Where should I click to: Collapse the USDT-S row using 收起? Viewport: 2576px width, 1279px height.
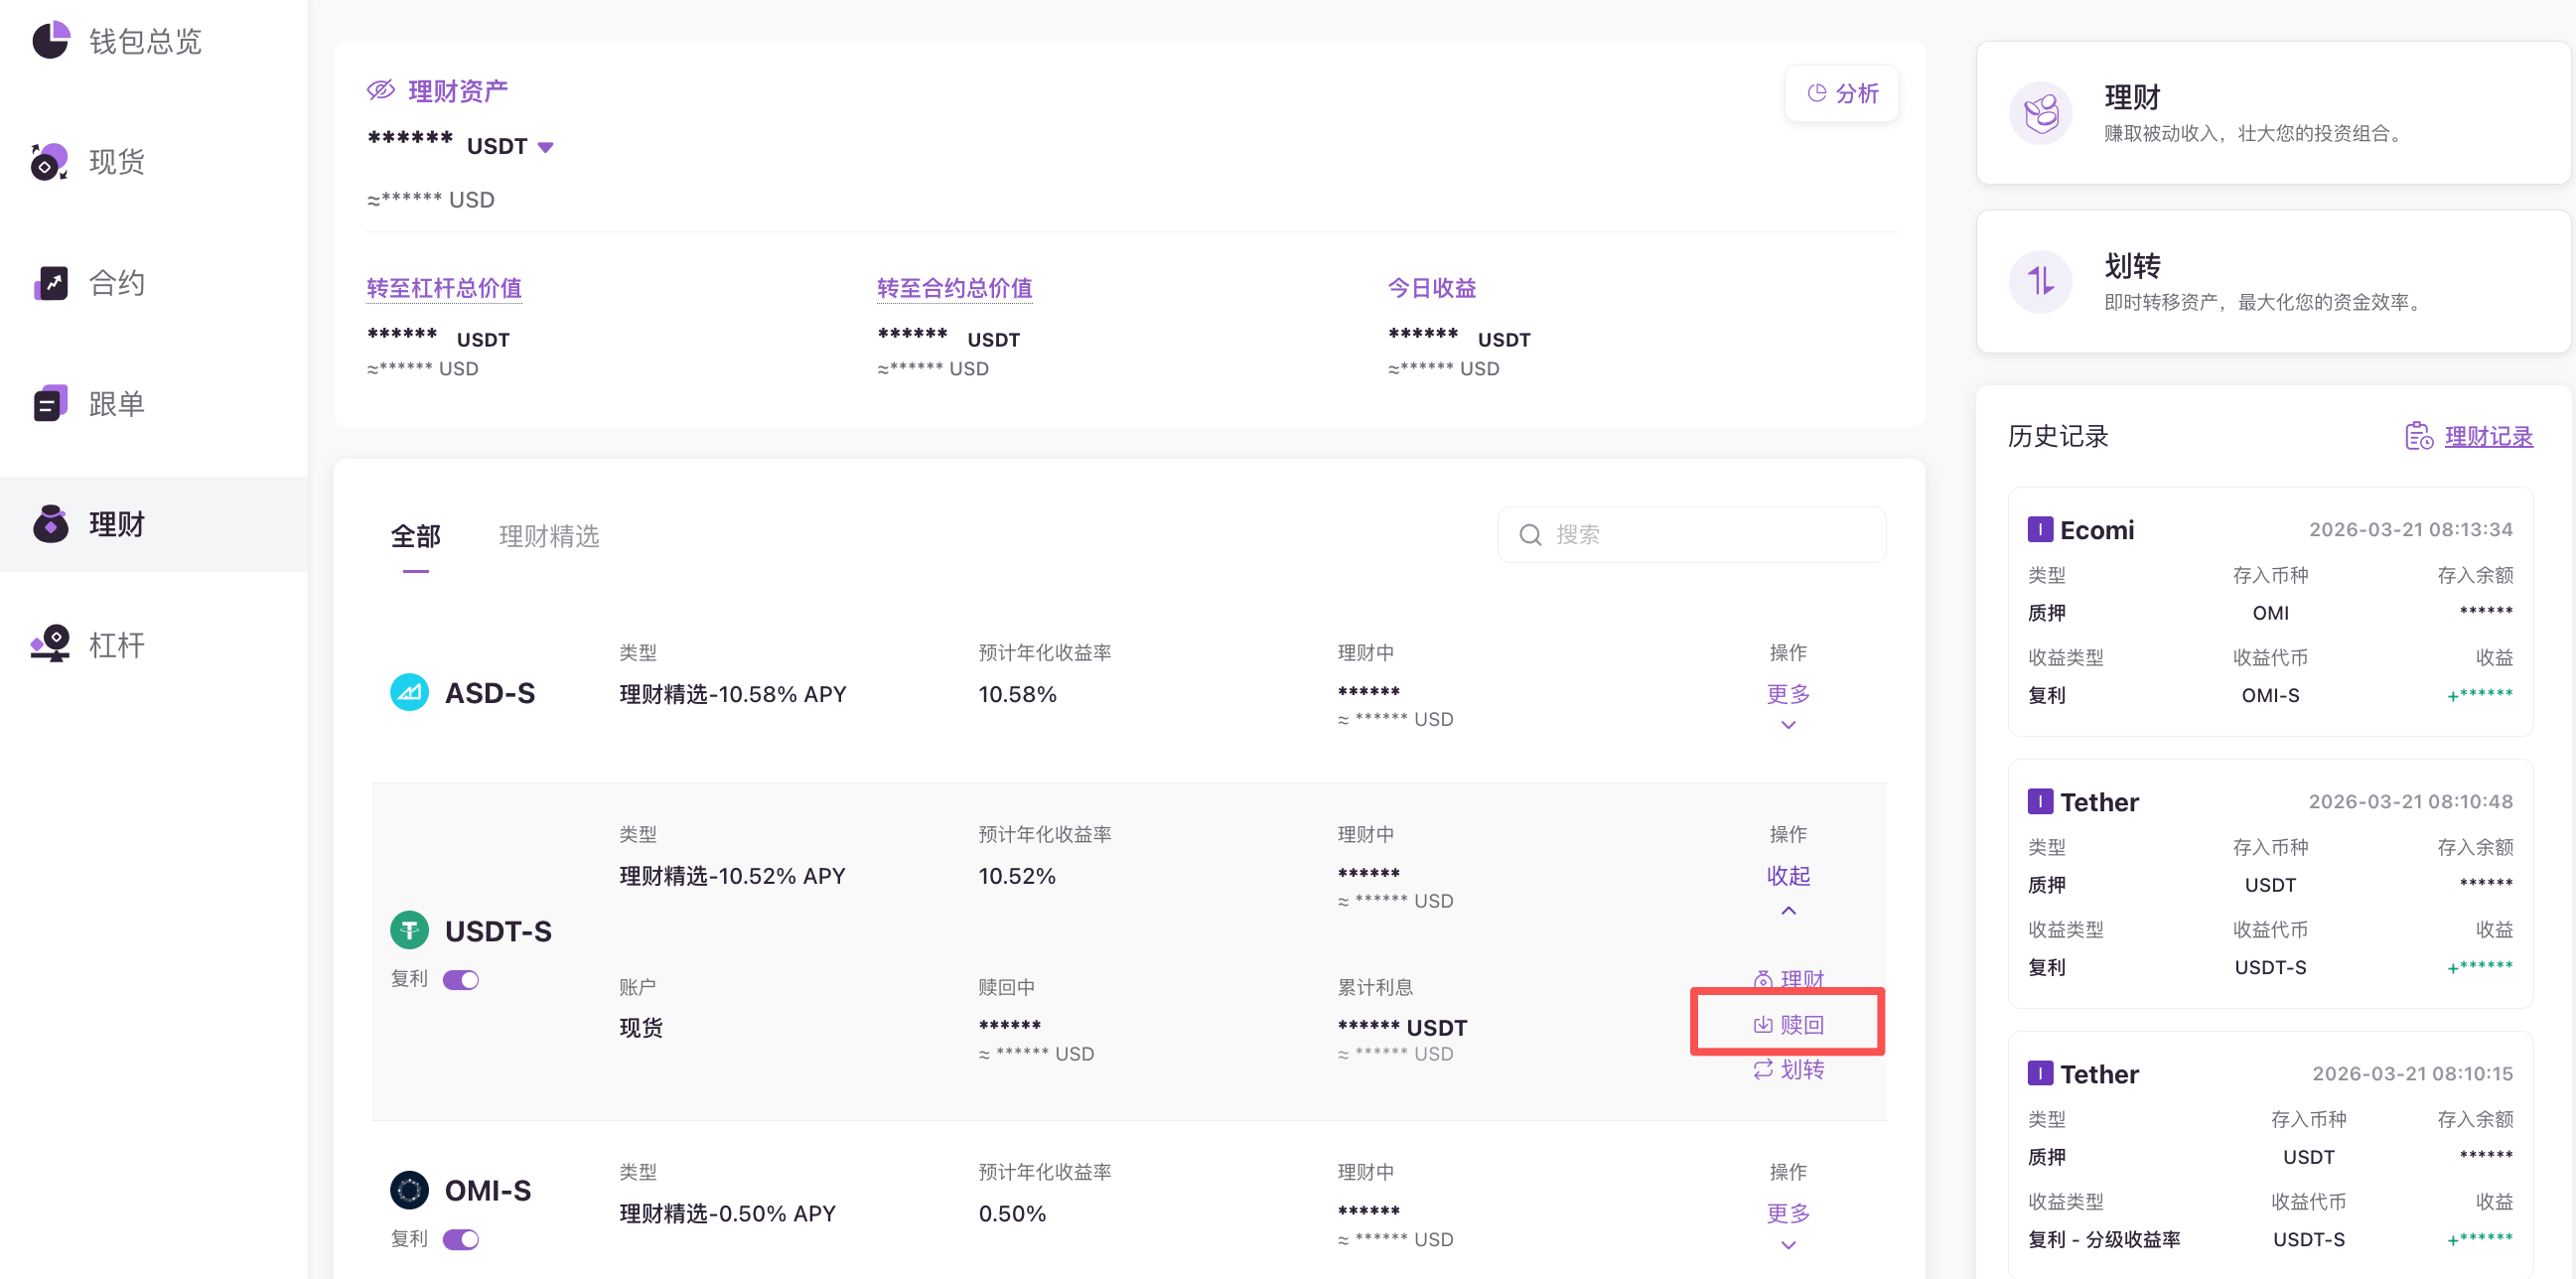(1788, 876)
